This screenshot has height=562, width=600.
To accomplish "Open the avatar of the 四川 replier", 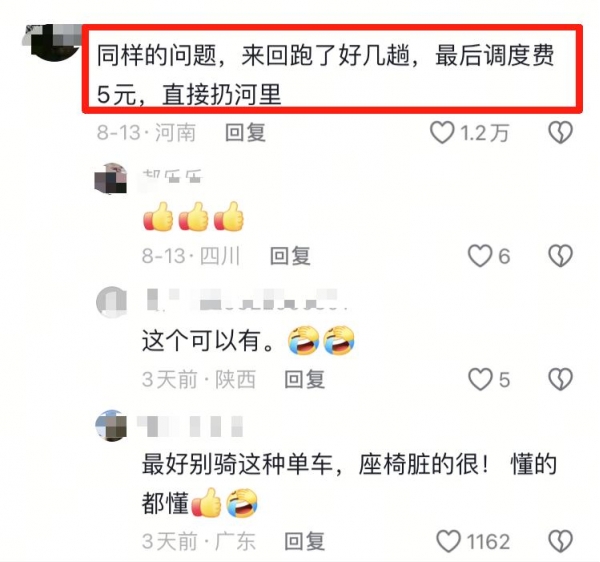I will coord(111,178).
